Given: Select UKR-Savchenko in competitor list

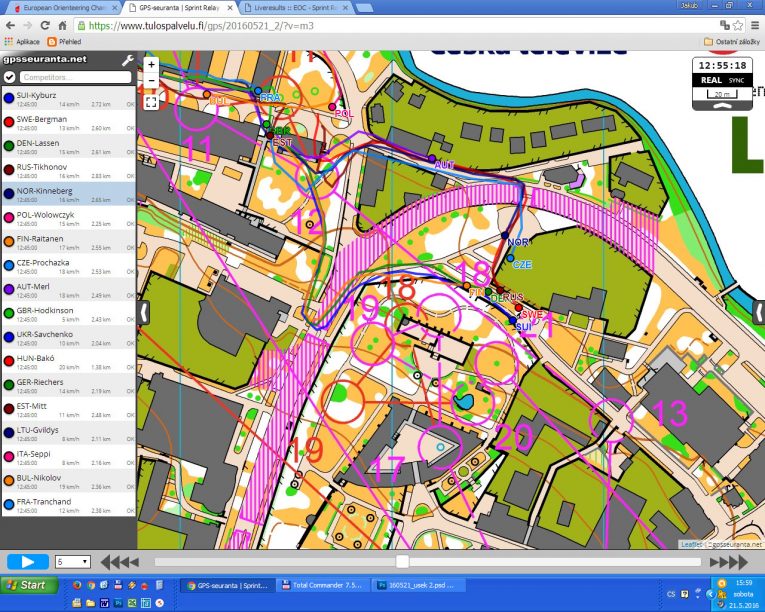Looking at the screenshot, I should tap(68, 338).
